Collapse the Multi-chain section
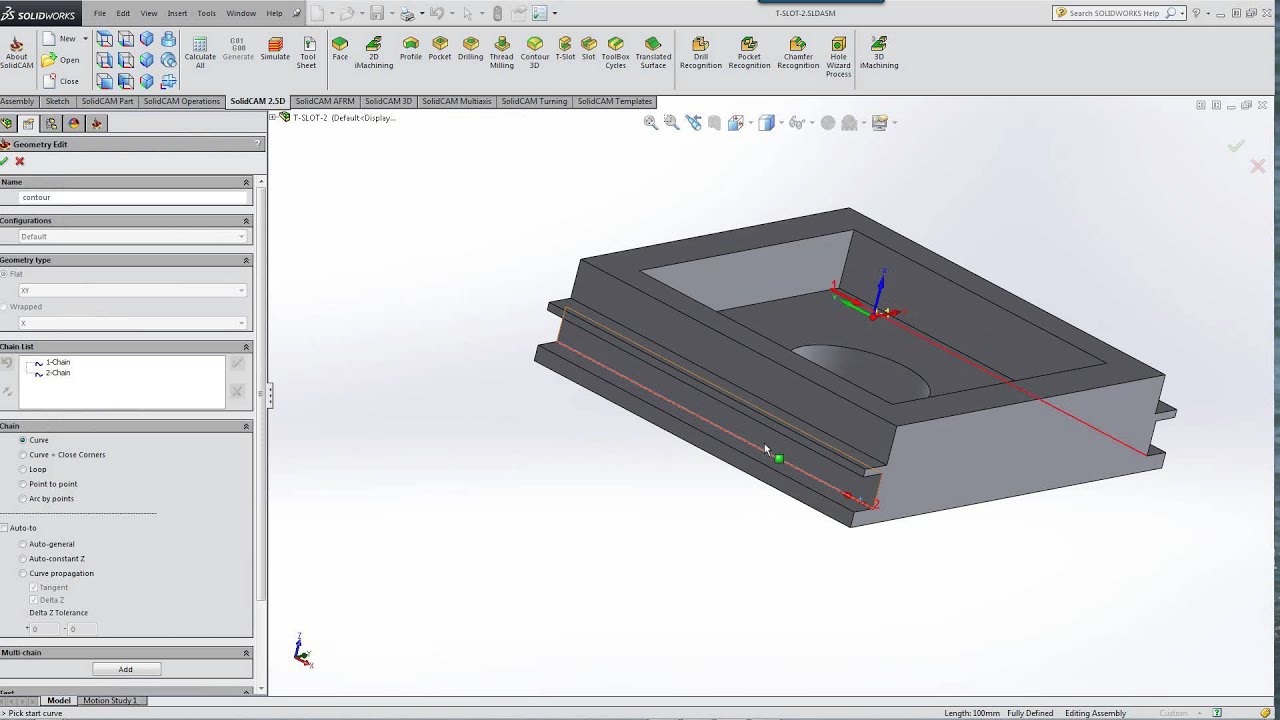The width and height of the screenshot is (1280, 720). click(x=246, y=653)
